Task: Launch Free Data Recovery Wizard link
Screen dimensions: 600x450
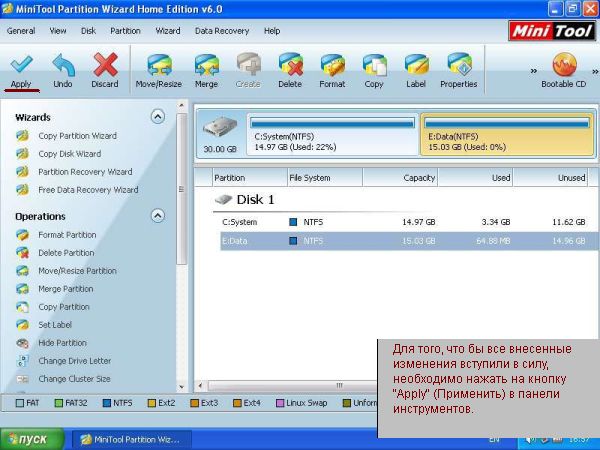Action: (88, 190)
